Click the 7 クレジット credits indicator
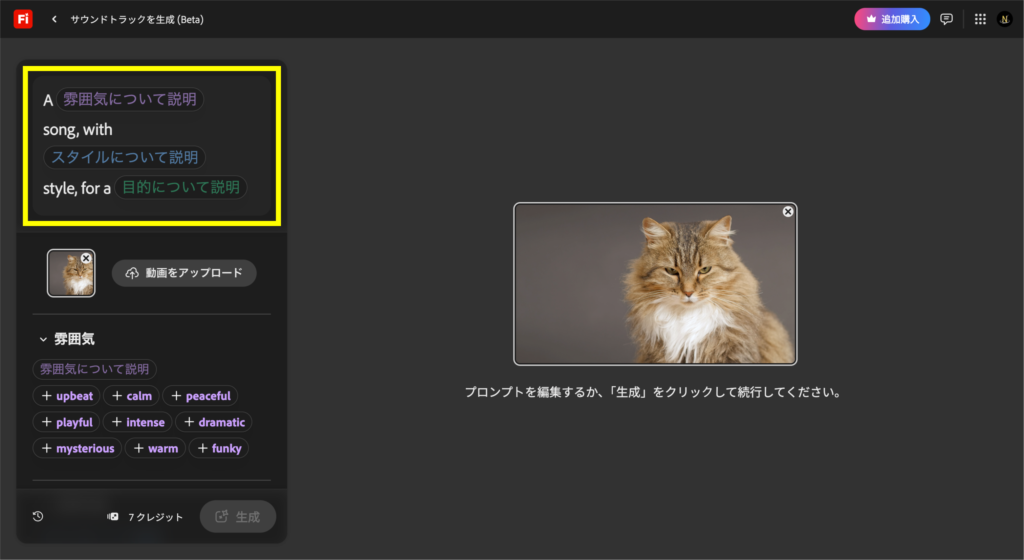This screenshot has height=560, width=1024. pos(146,517)
